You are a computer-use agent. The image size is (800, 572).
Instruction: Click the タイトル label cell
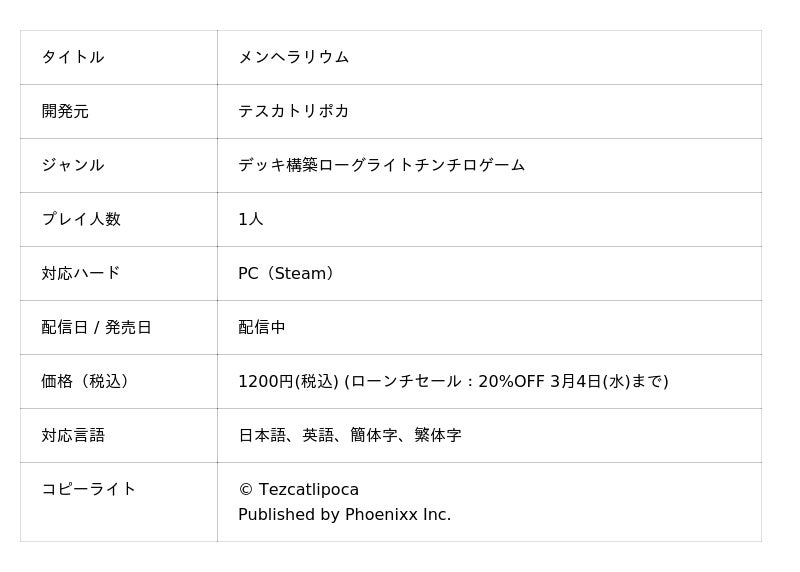[73, 57]
